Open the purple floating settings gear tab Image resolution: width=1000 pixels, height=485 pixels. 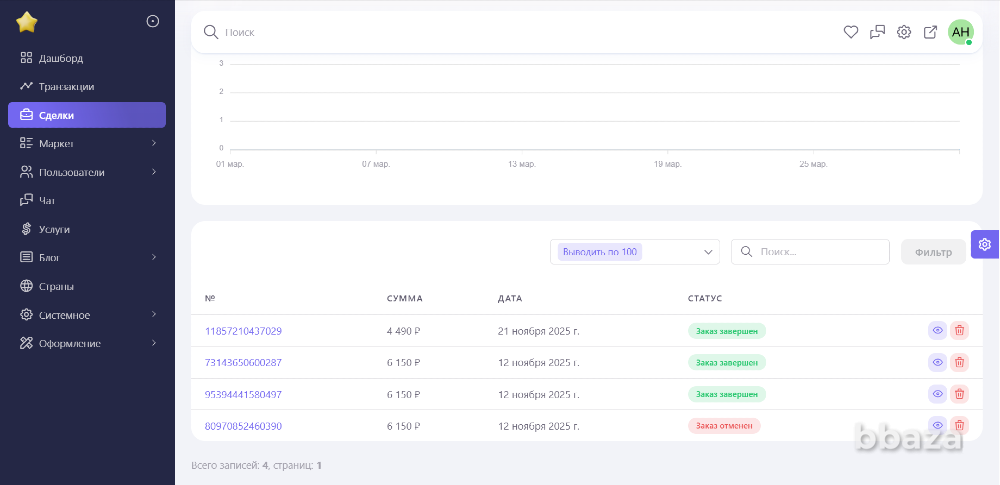click(x=985, y=244)
